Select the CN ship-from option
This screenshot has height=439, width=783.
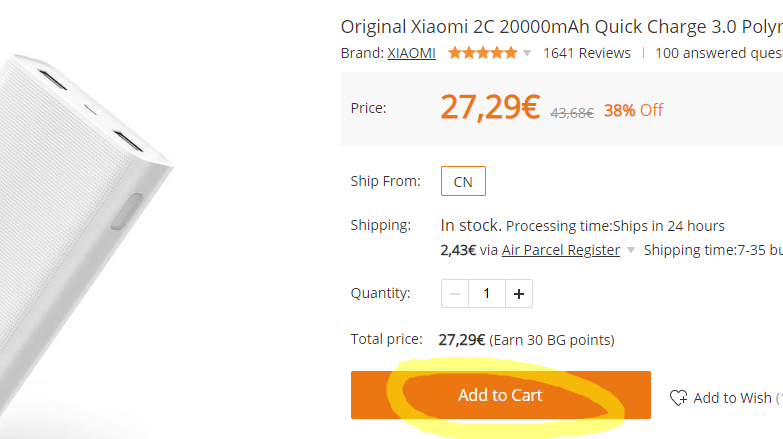(x=463, y=182)
